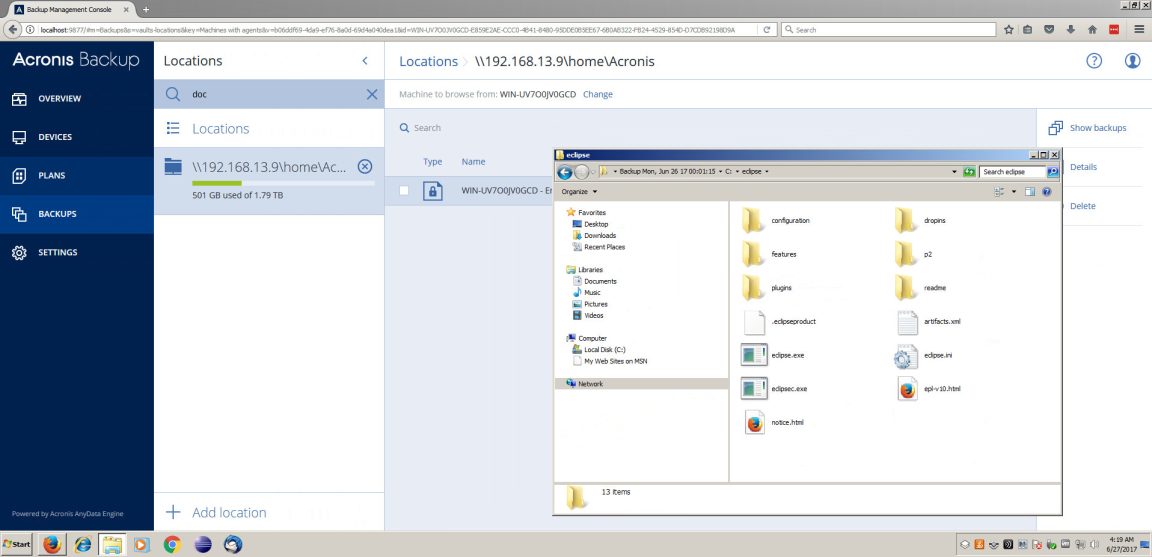
Task: Select the eclipse.exe file icon
Action: 754,355
